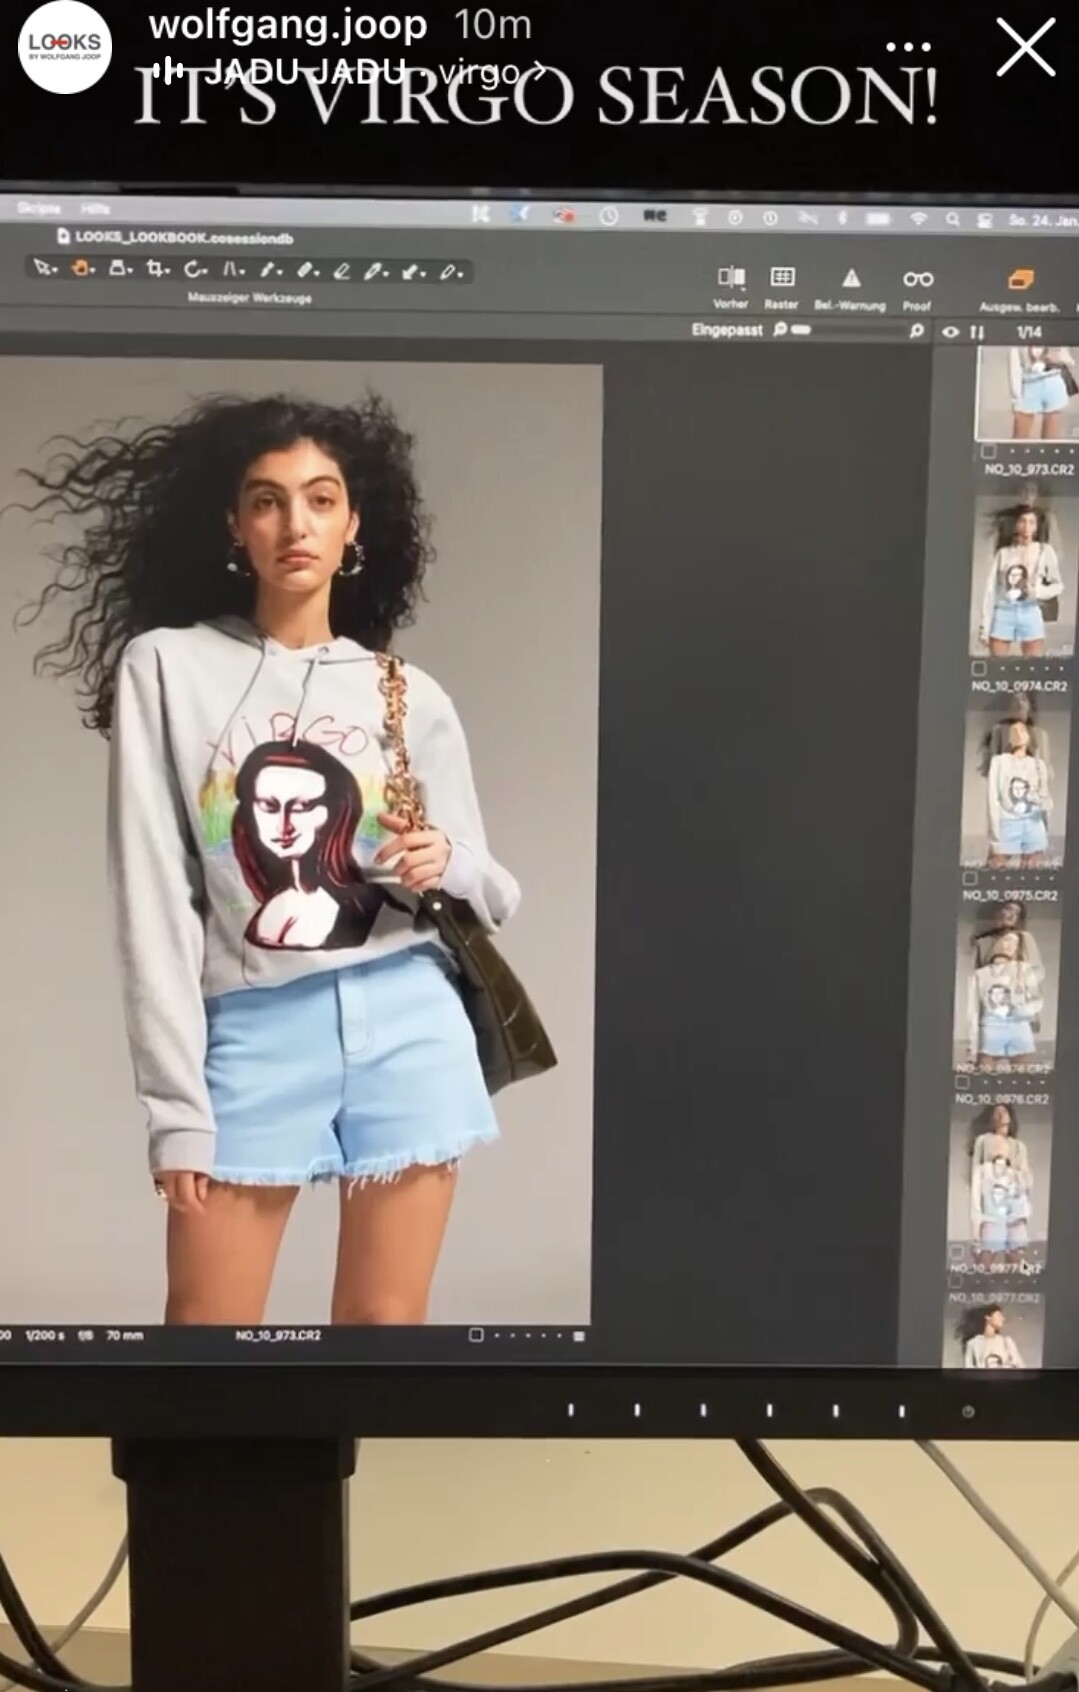Close the Instagram story
The width and height of the screenshot is (1079, 1692).
(1026, 47)
